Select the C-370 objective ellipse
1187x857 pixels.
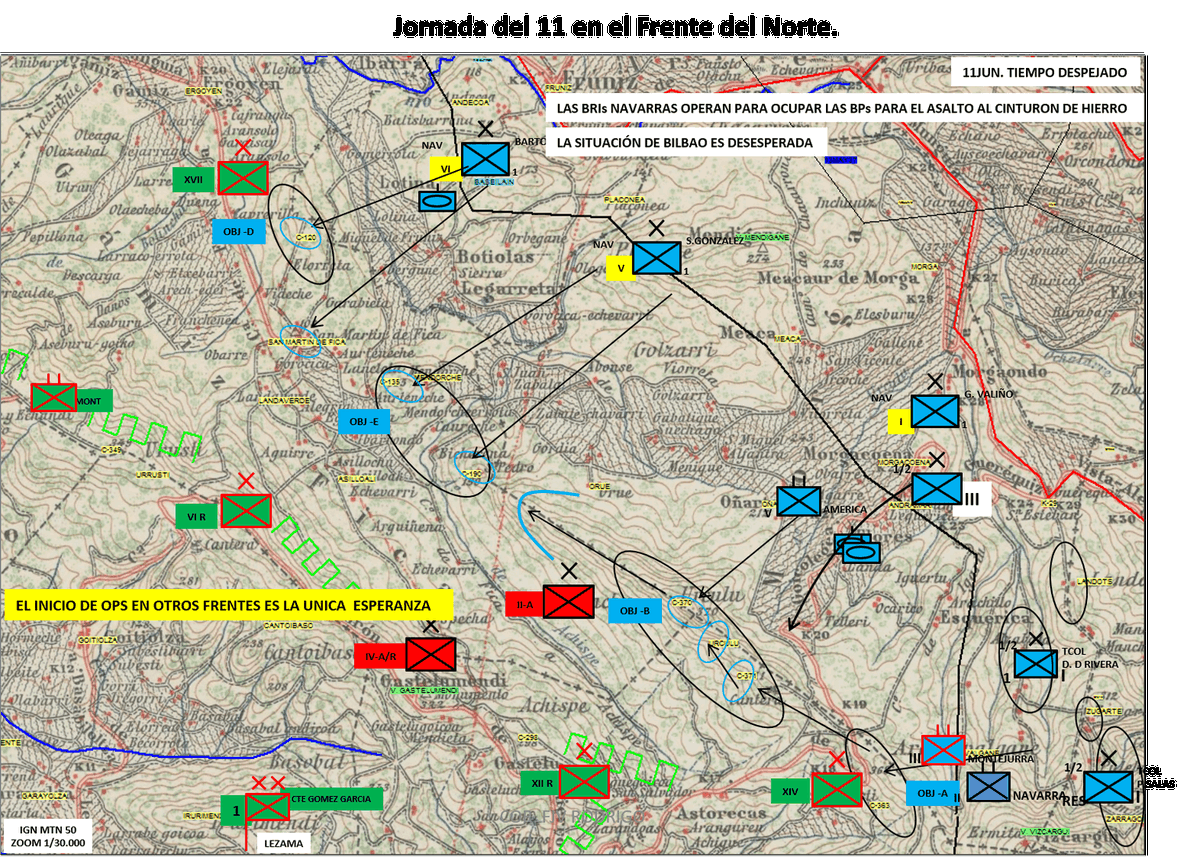[x=687, y=610]
